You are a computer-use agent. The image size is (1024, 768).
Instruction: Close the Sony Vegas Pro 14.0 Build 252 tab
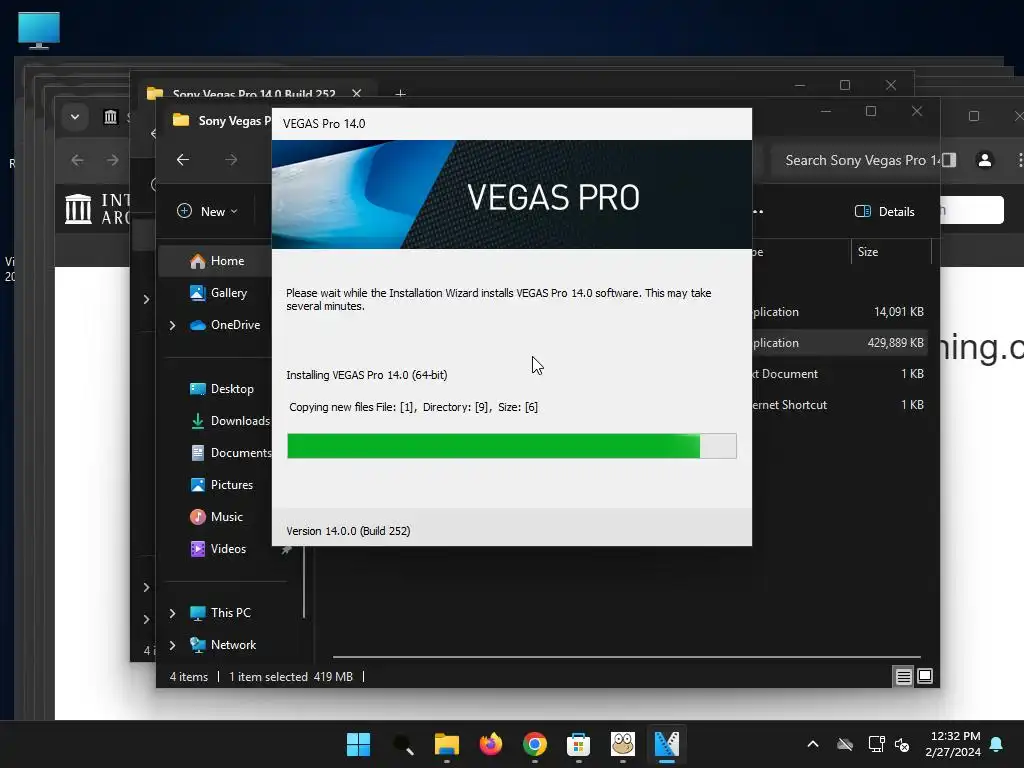(357, 93)
